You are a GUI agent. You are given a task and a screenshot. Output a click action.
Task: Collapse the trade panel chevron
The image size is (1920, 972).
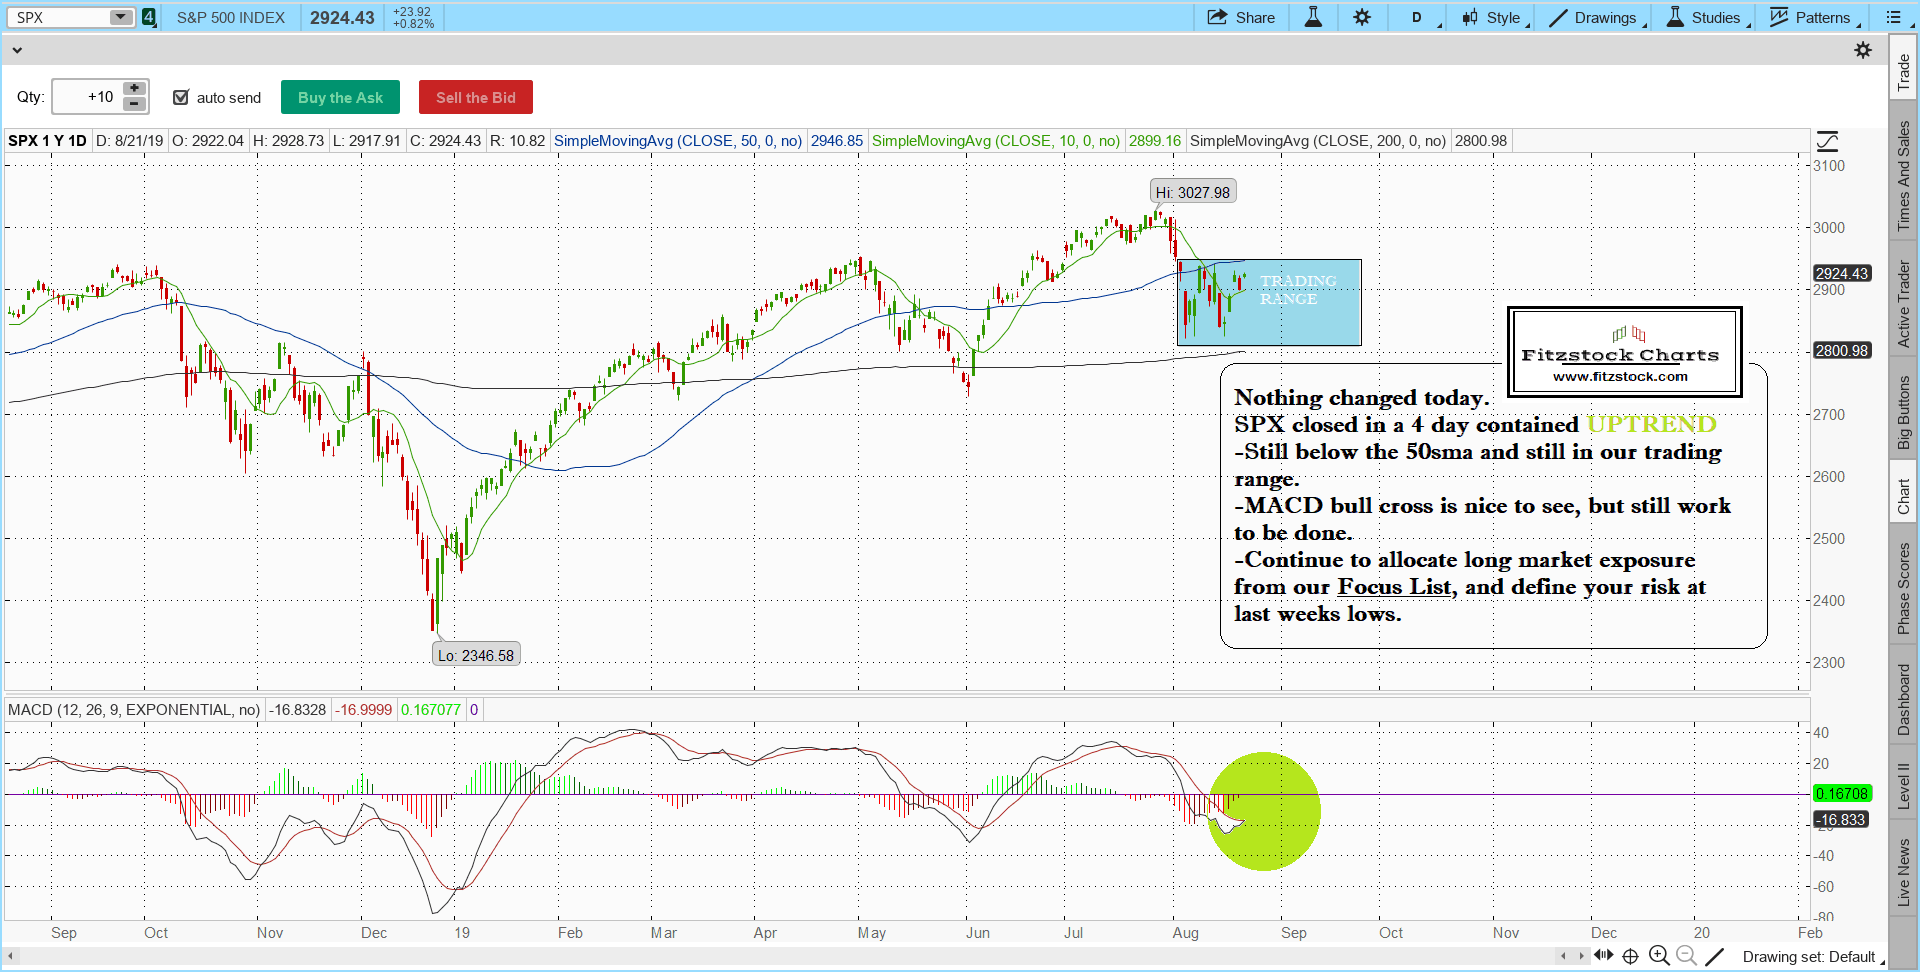(x=16, y=50)
